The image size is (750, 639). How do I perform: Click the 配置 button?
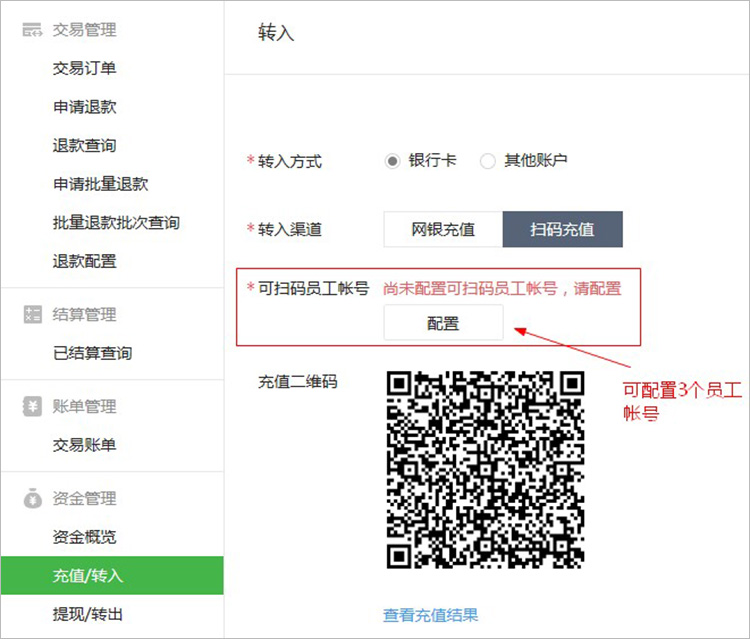coord(443,323)
